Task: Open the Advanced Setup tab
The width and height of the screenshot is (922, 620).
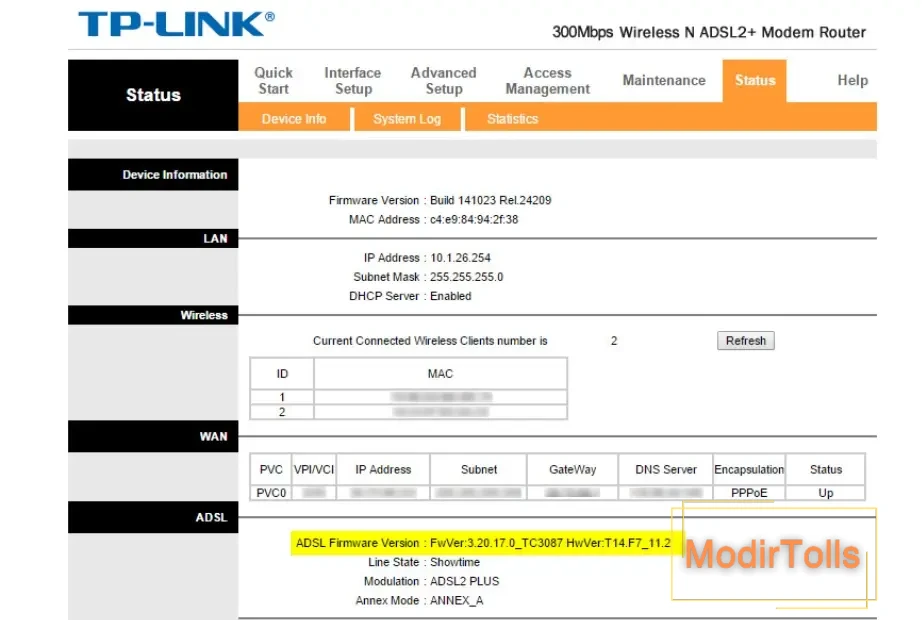Action: click(443, 81)
